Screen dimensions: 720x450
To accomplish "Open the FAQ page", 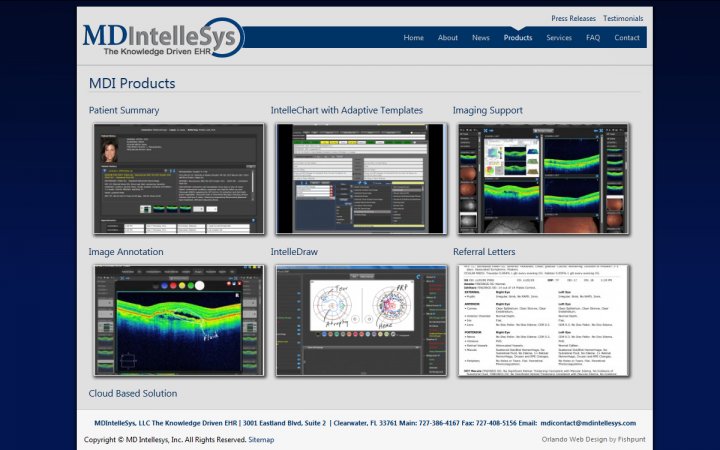I will [593, 38].
